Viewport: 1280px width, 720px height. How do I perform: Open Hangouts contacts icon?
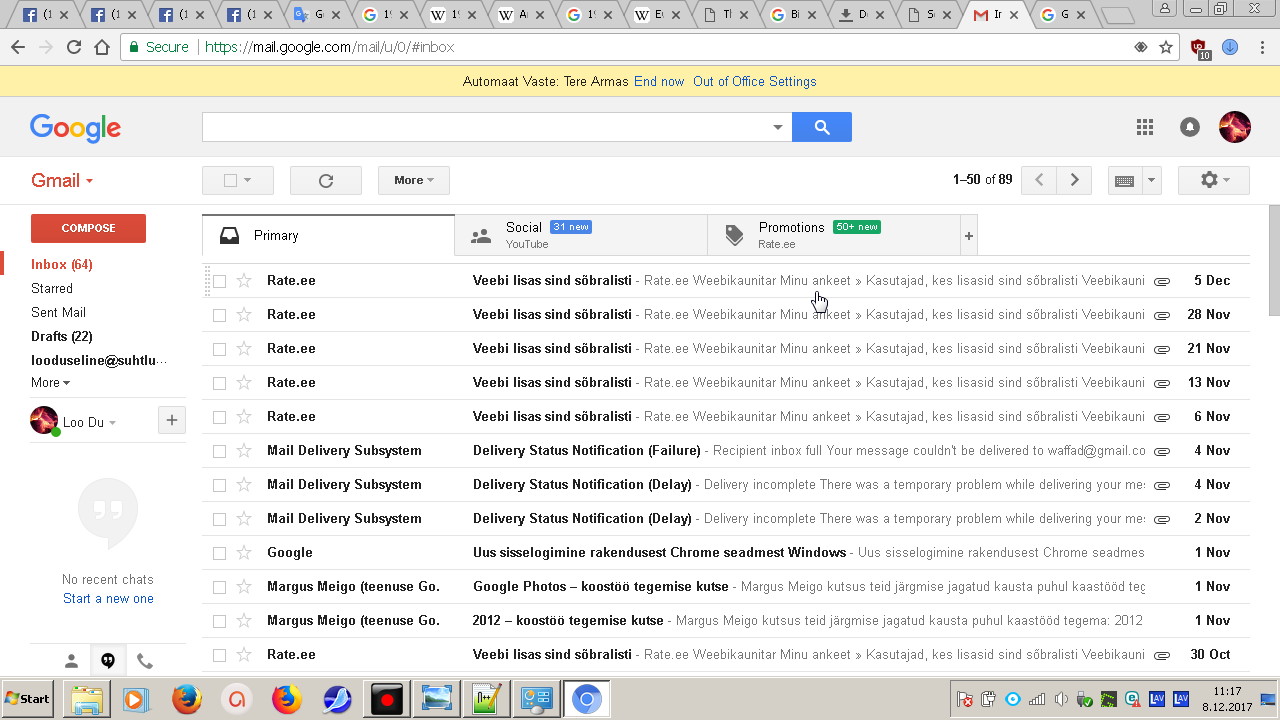pos(71,661)
